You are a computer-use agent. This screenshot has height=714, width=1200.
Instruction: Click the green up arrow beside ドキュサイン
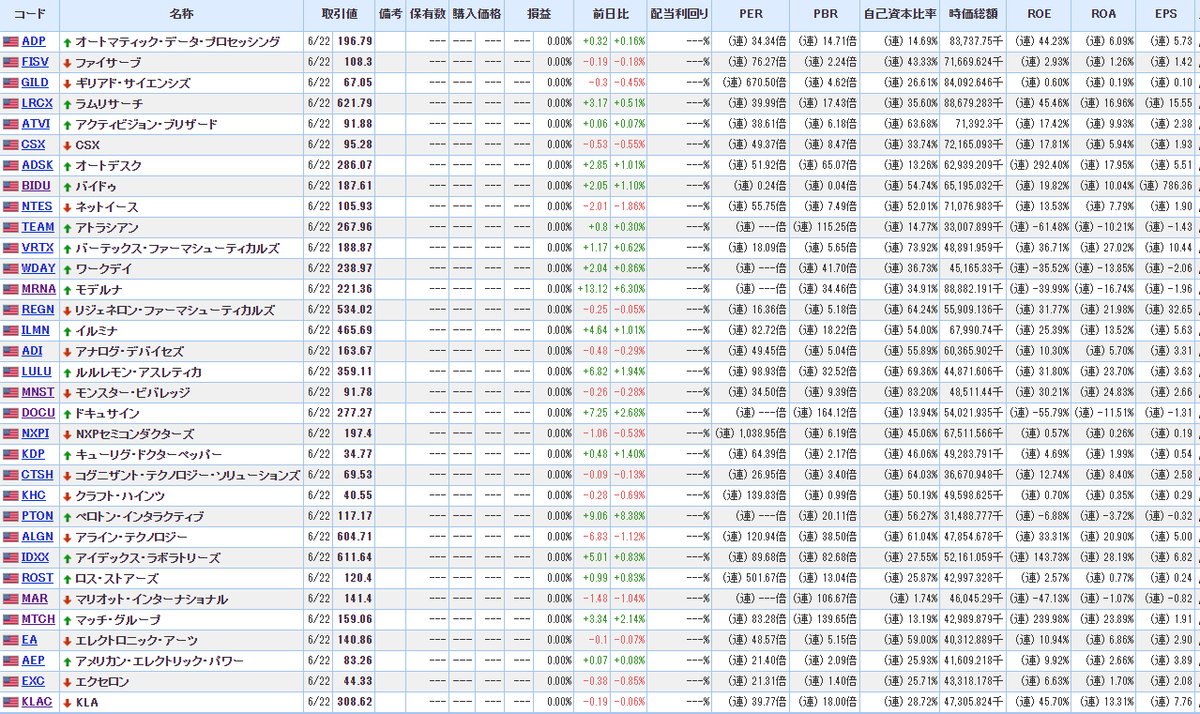[67, 414]
